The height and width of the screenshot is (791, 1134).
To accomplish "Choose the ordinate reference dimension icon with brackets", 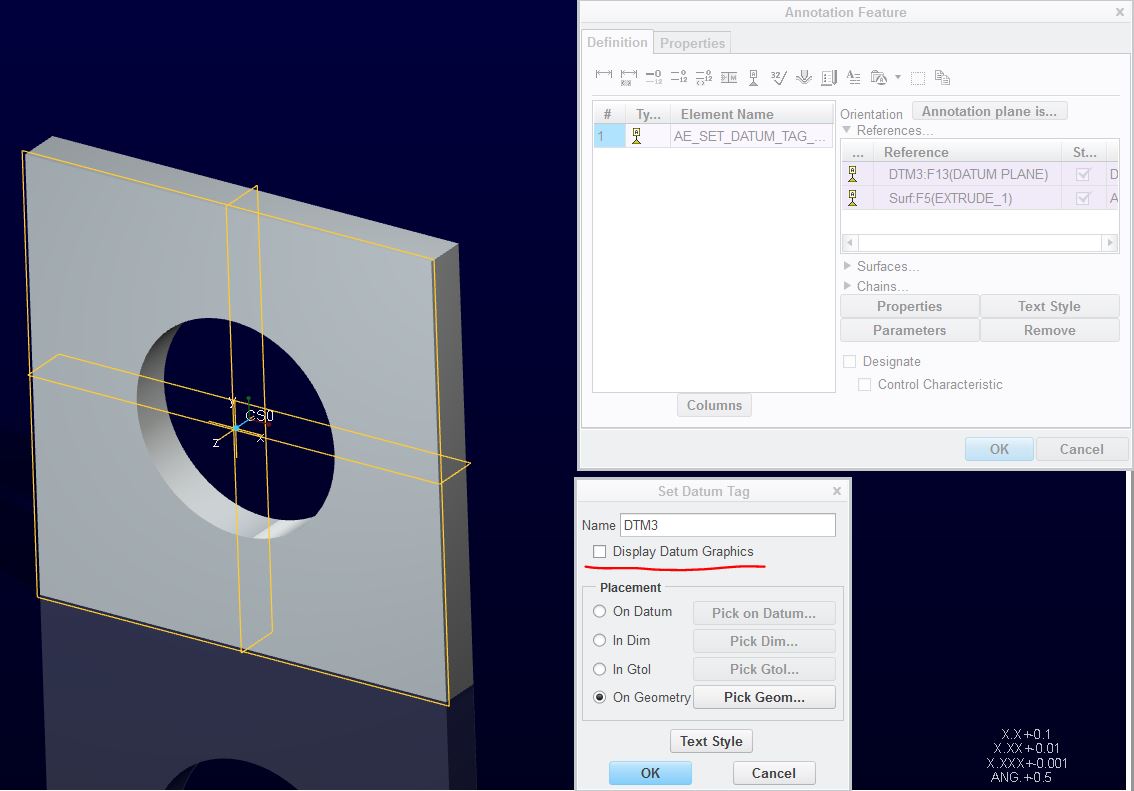I will coord(704,77).
